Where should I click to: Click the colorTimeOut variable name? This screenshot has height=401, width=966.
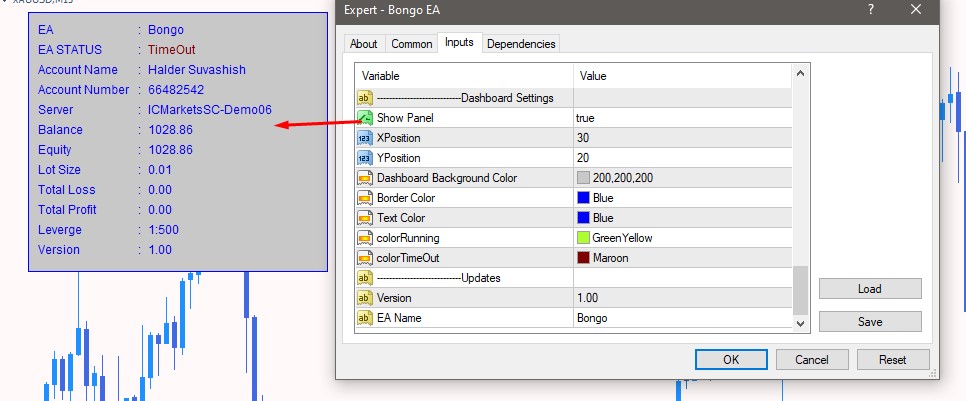(x=408, y=258)
